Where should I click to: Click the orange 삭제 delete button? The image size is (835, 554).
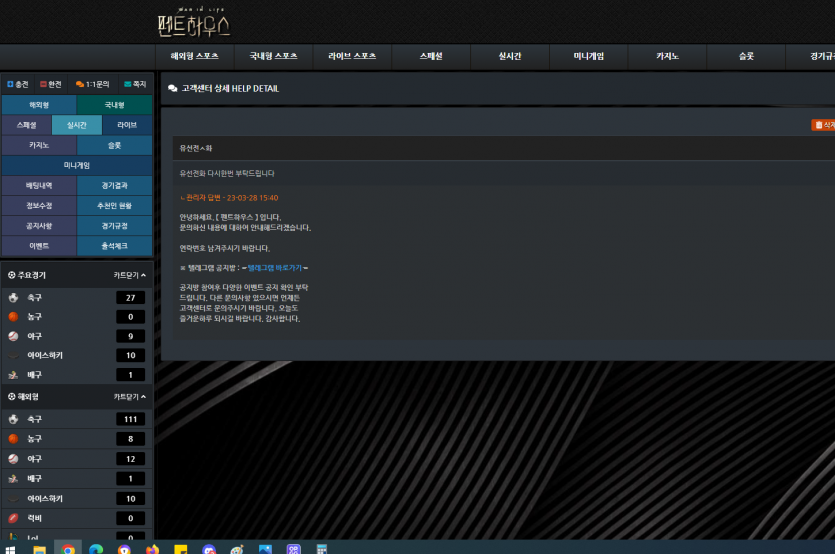coord(823,125)
